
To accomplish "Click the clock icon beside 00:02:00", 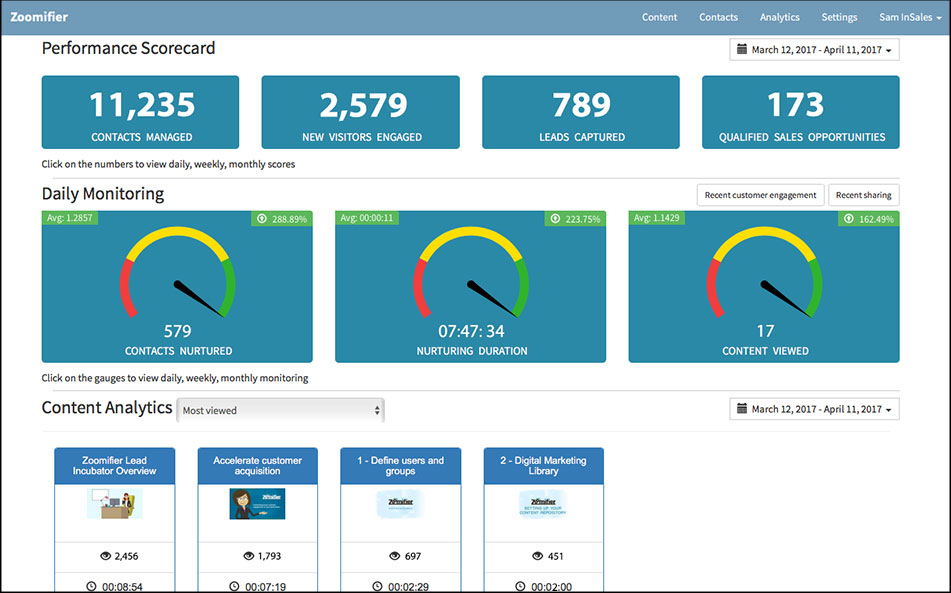I will [521, 586].
